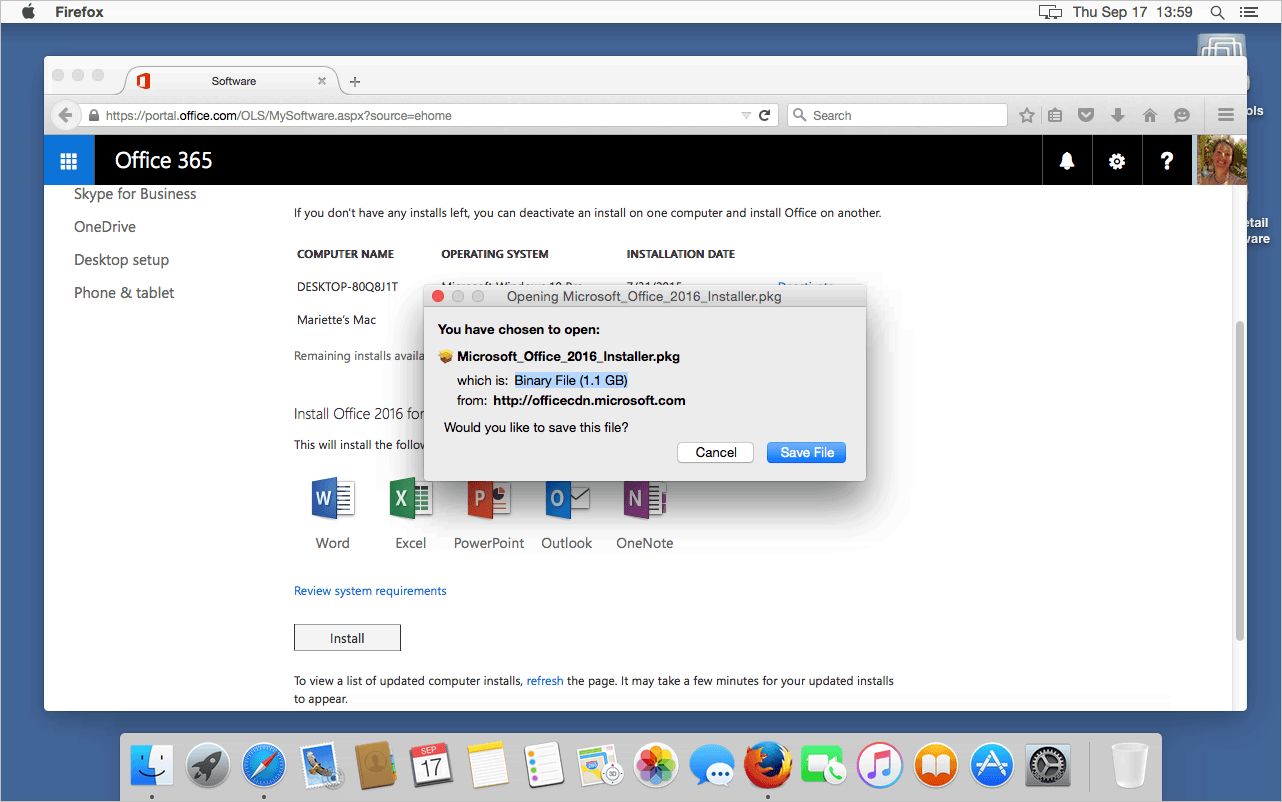Click the PowerPoint app icon
Image resolution: width=1282 pixels, height=802 pixels.
click(x=489, y=499)
